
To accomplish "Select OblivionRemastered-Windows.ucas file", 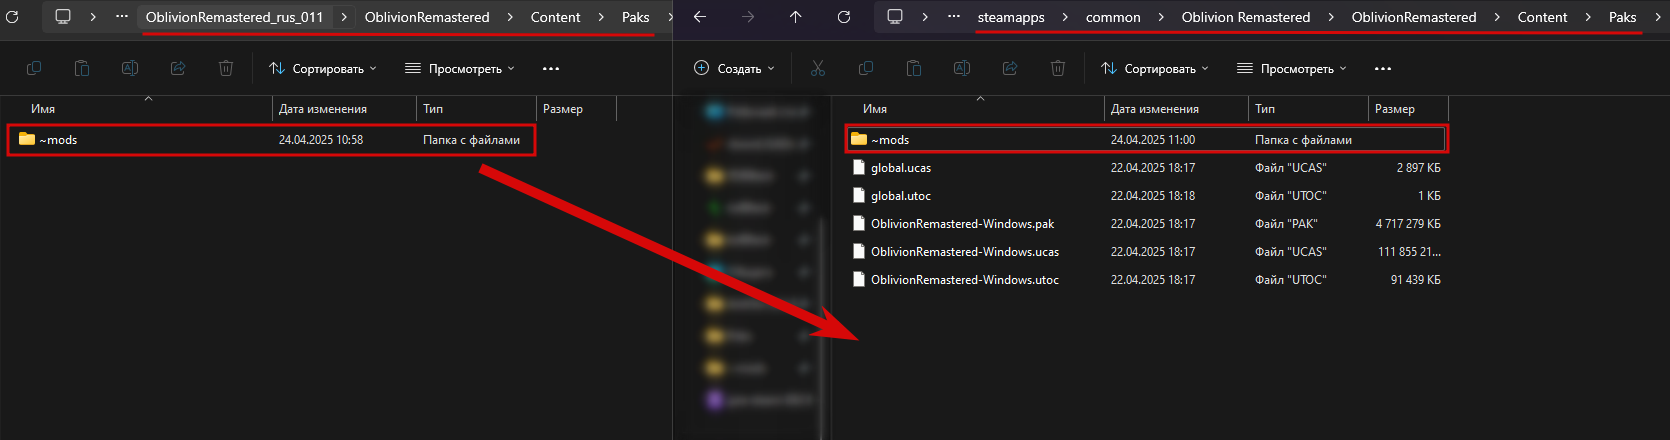I will pos(1146,252).
